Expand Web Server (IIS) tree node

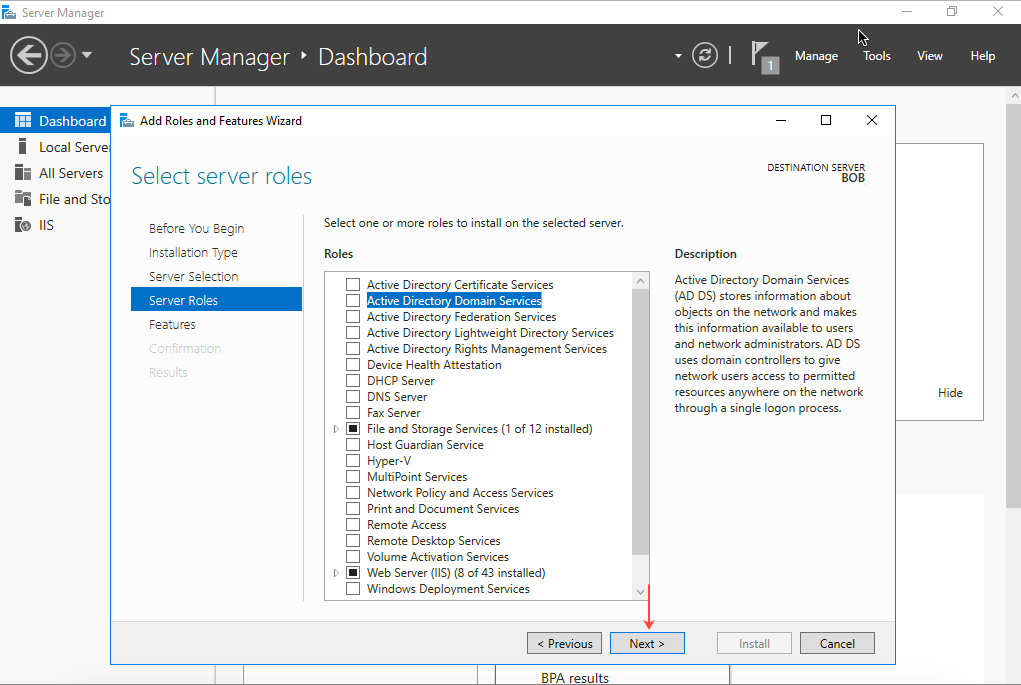[336, 573]
